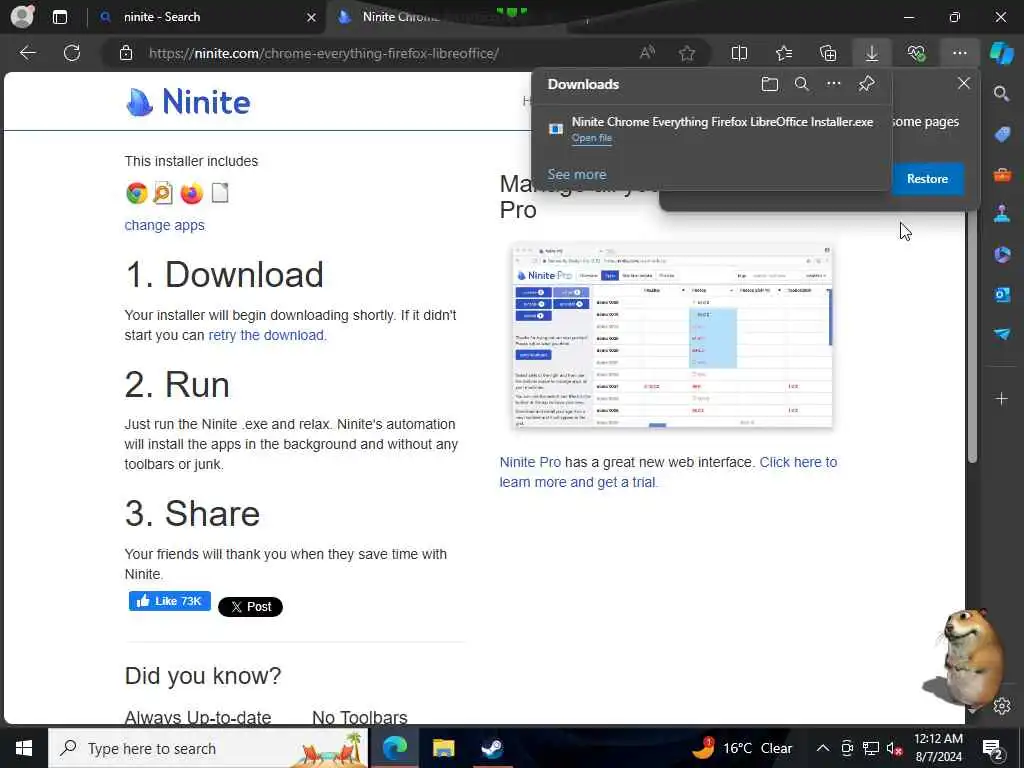Click the Restore button

pos(927,179)
